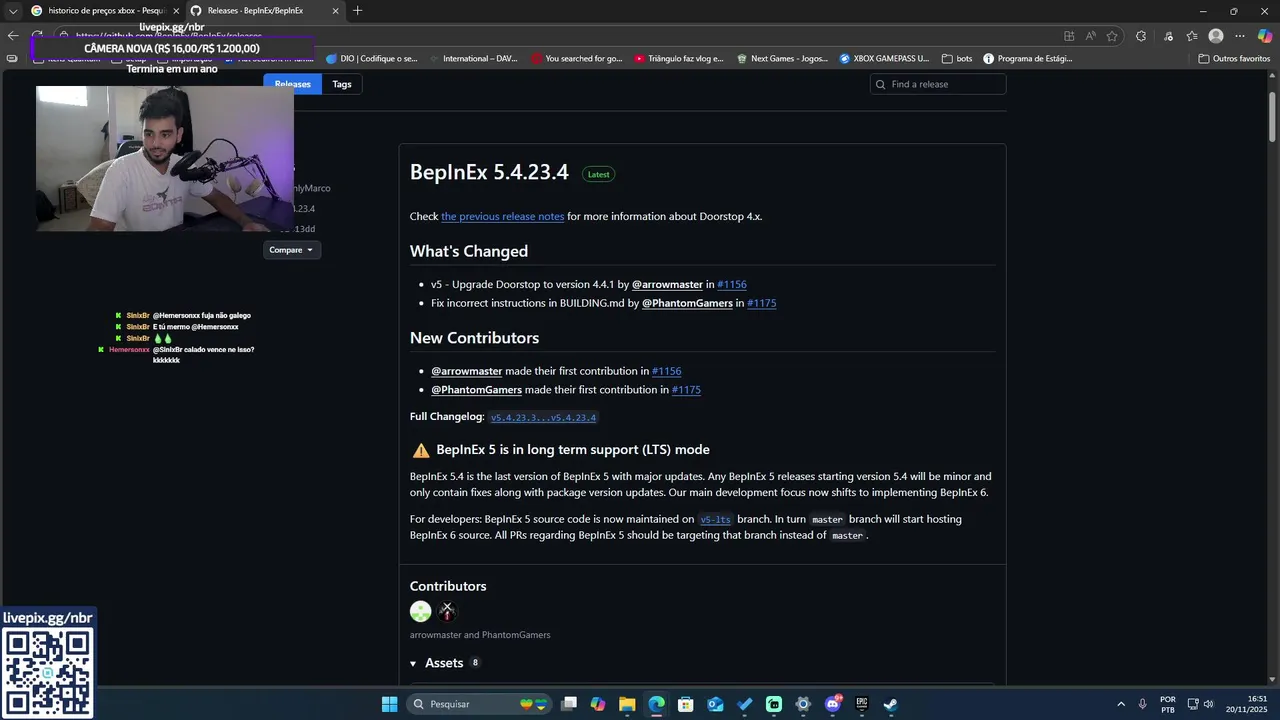Image resolution: width=1280 pixels, height=720 pixels.
Task: Open Copilot sidebar in Edge
Action: coord(1265,36)
